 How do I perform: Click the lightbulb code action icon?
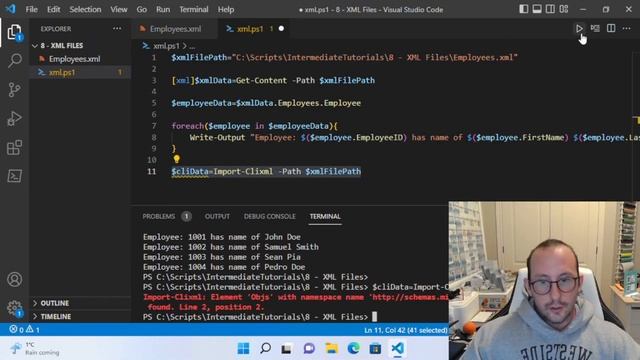tap(176, 159)
